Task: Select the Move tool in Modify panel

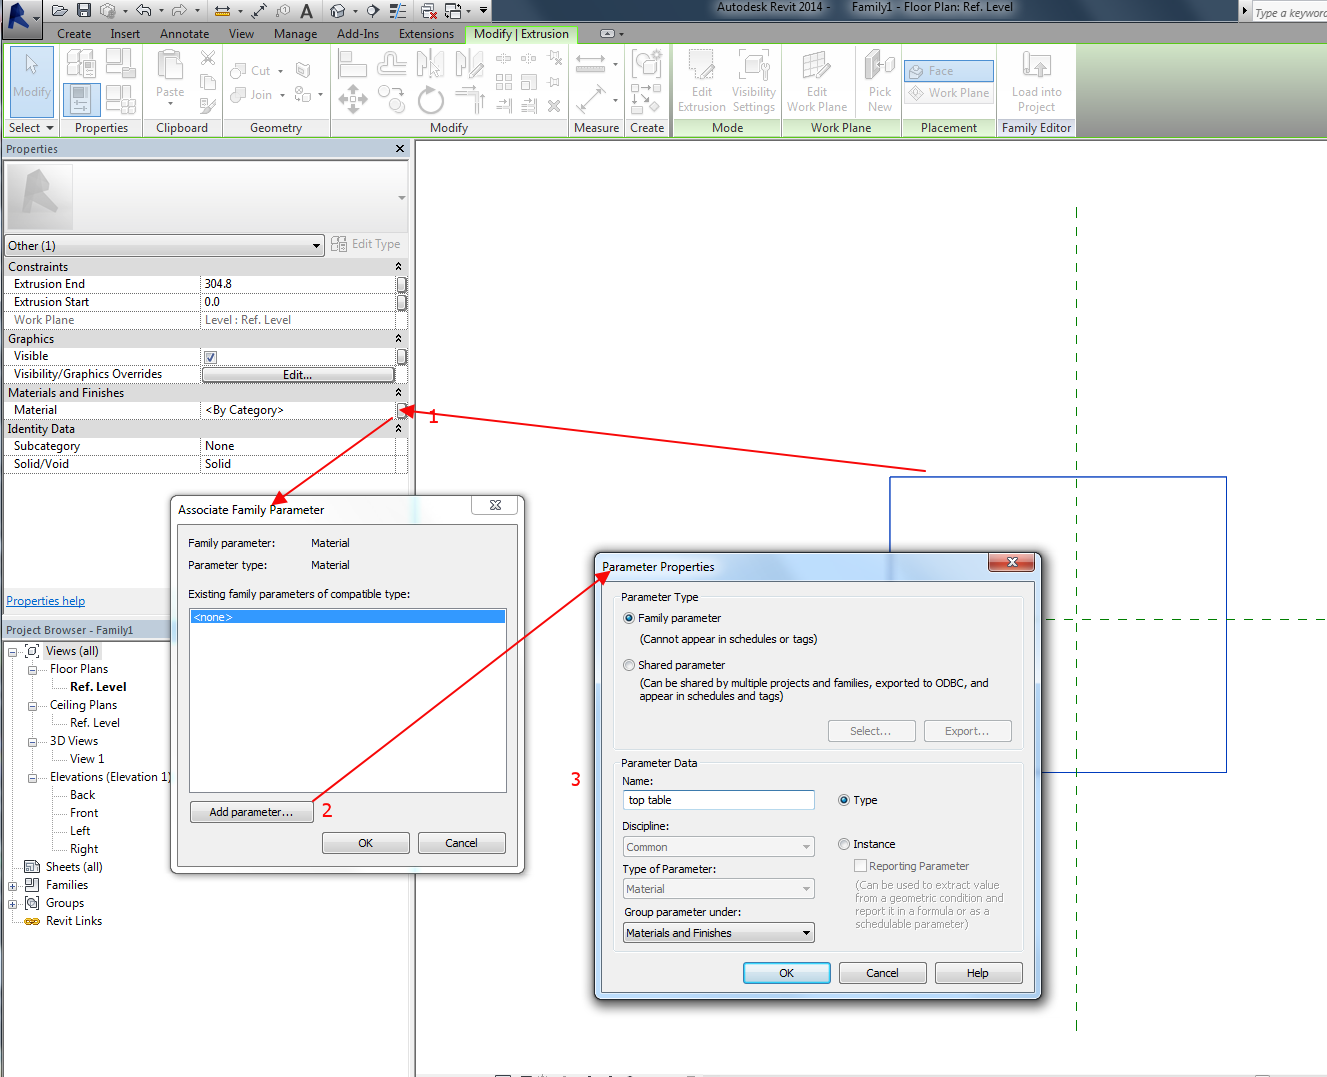Action: 352,99
